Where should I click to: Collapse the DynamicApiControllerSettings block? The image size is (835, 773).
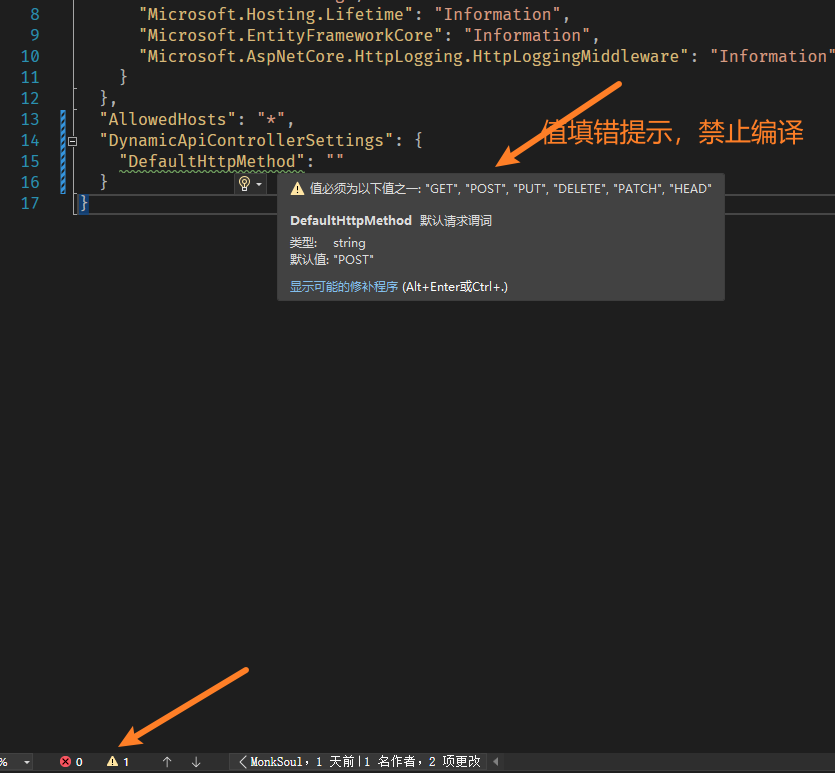tap(72, 141)
